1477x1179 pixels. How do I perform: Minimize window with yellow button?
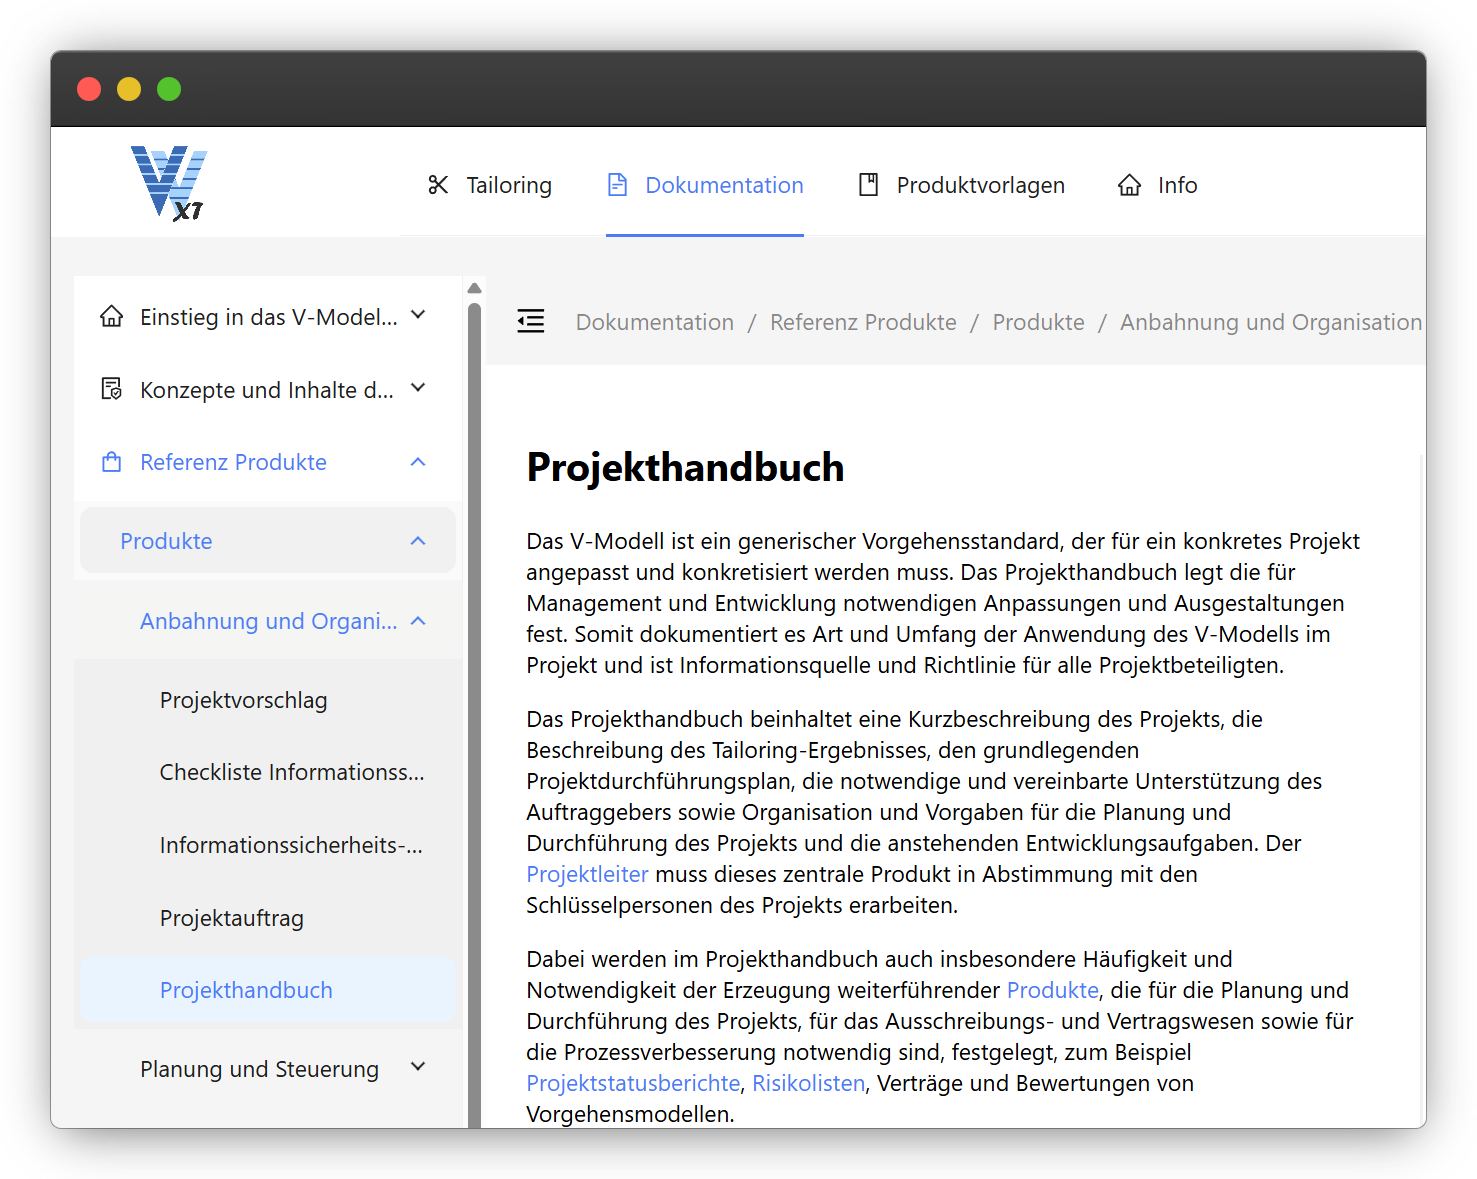(x=129, y=89)
